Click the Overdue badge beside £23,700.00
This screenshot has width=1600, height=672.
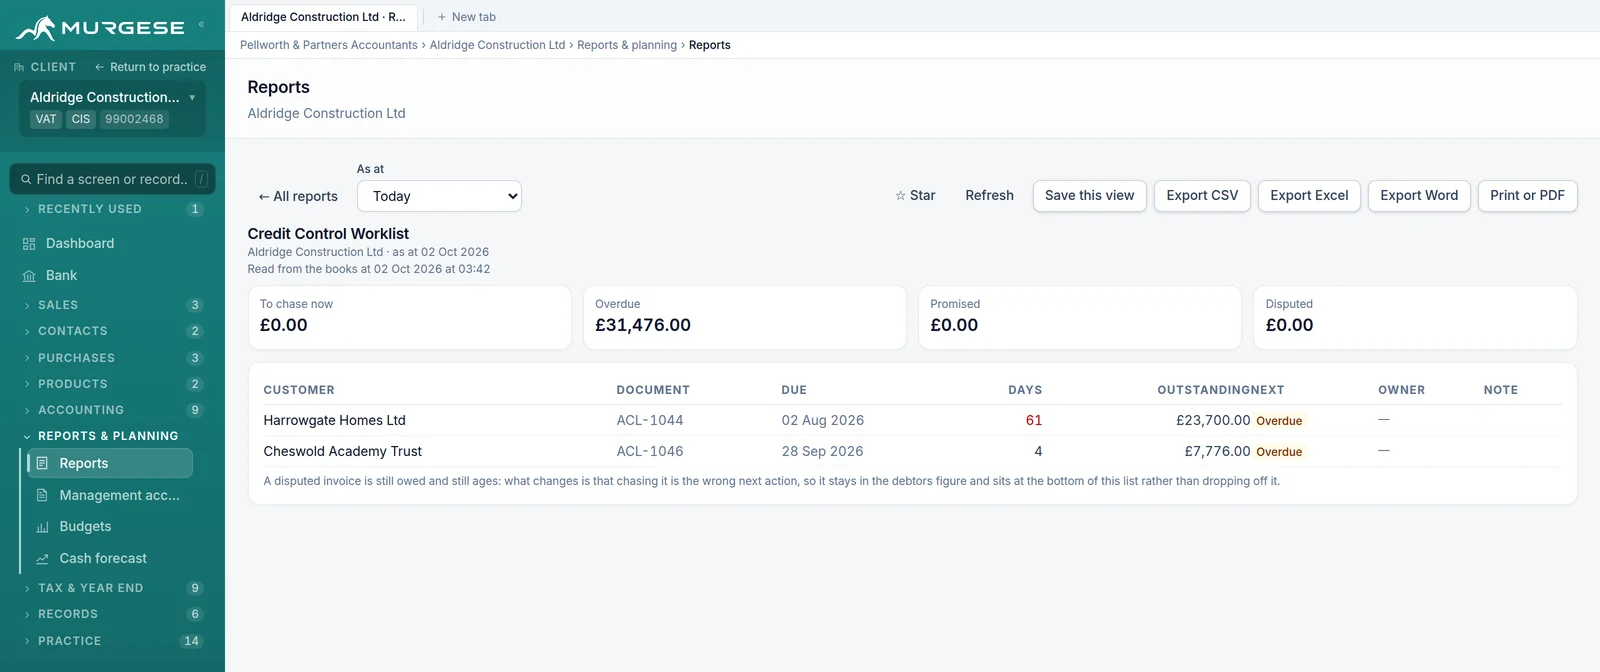(1279, 421)
